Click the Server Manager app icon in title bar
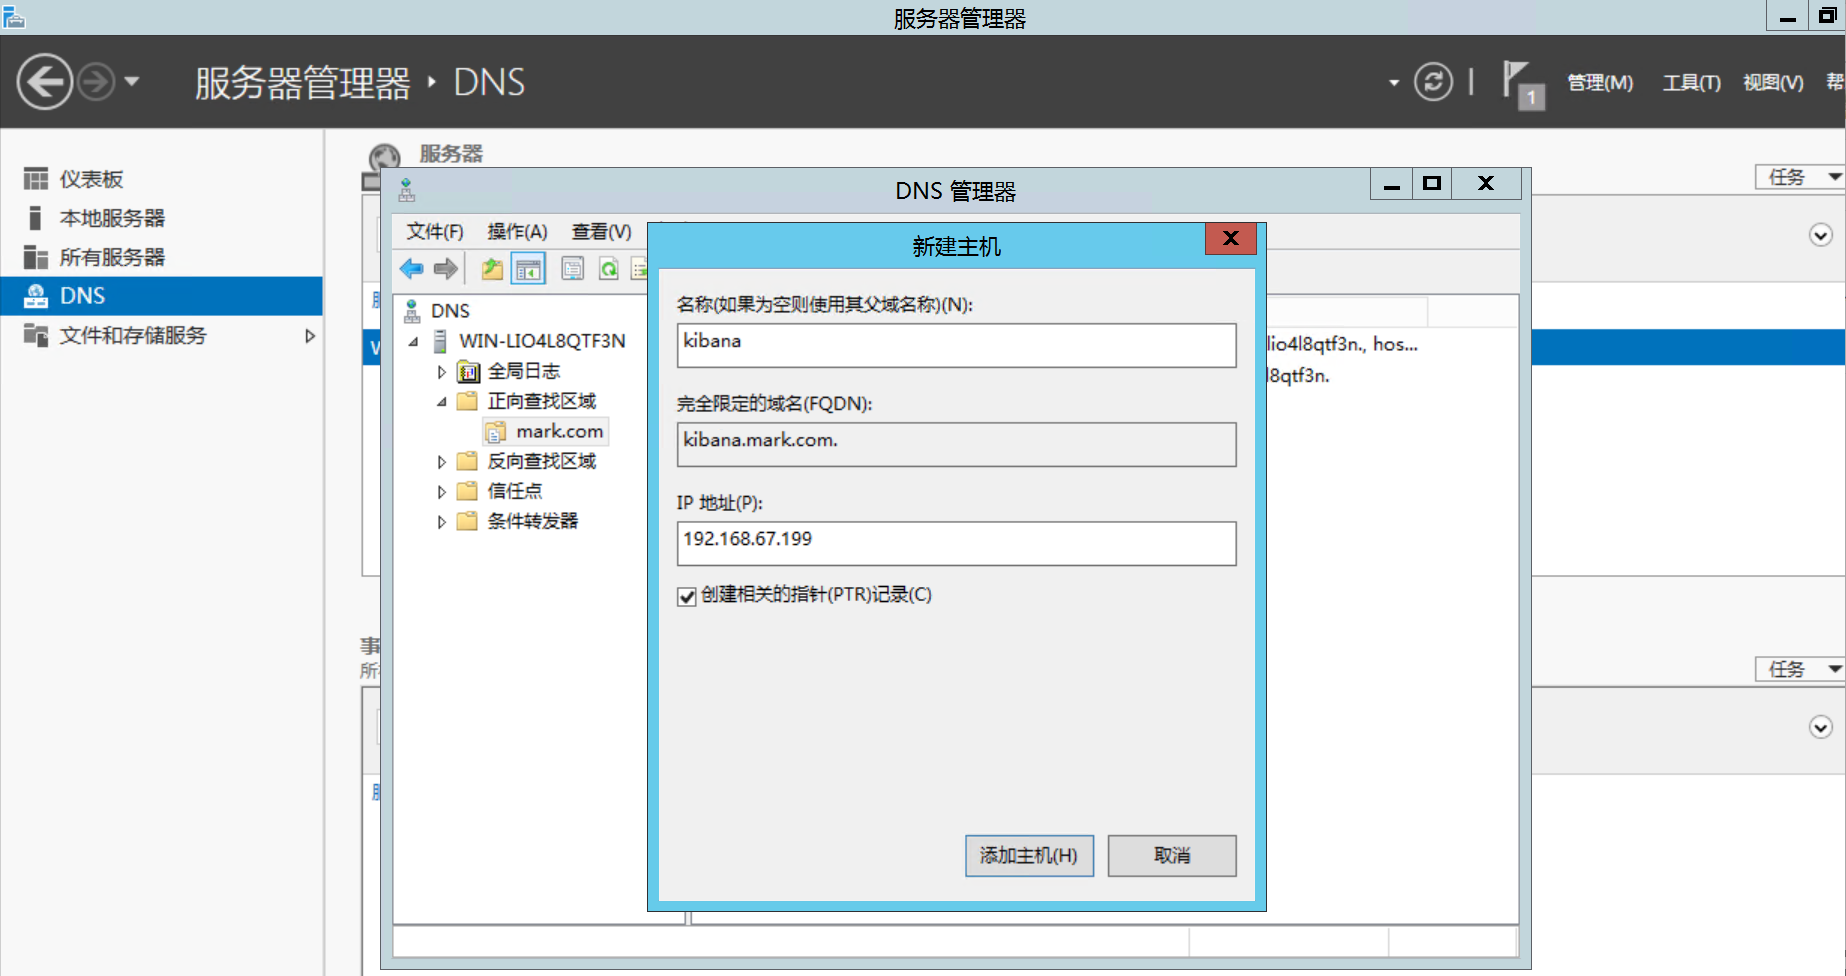 (13, 16)
